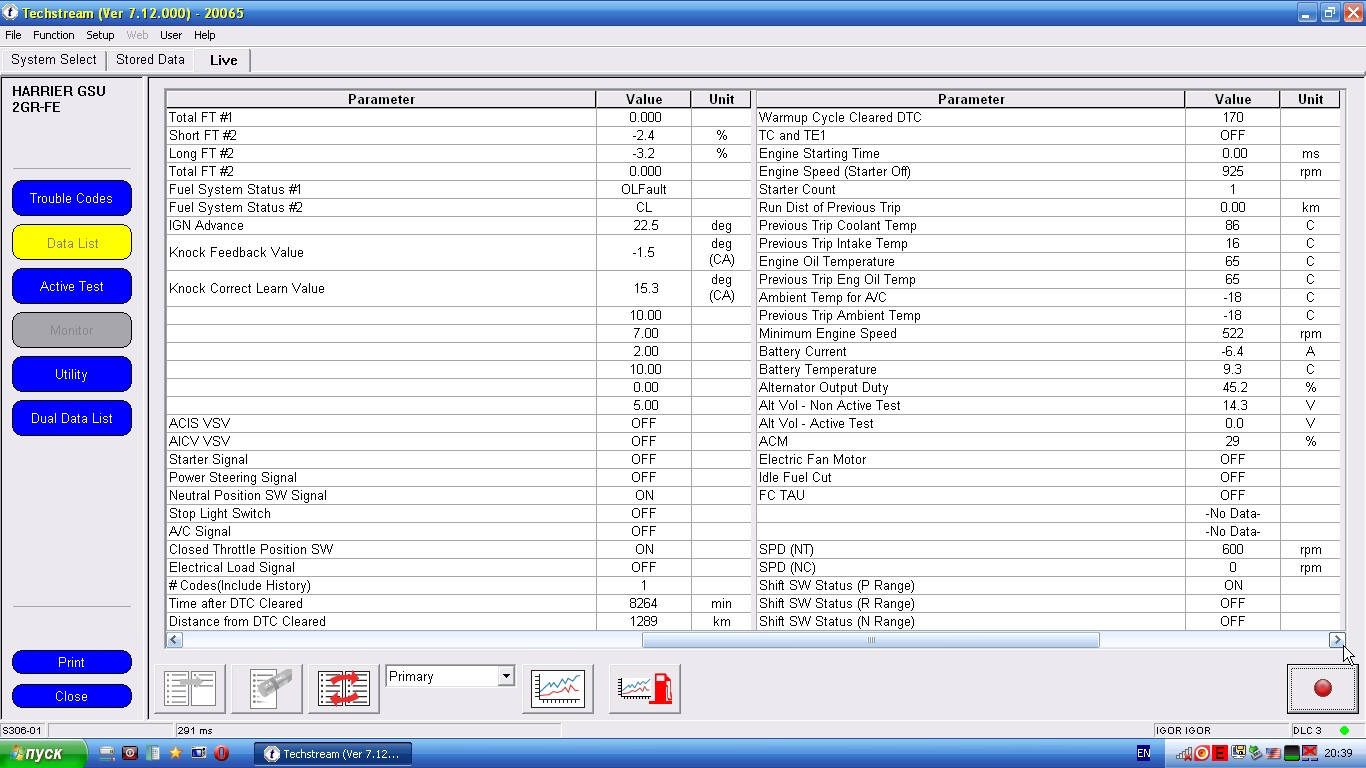This screenshot has width=1366, height=768.
Task: Switch to the System Select tab
Action: point(54,60)
